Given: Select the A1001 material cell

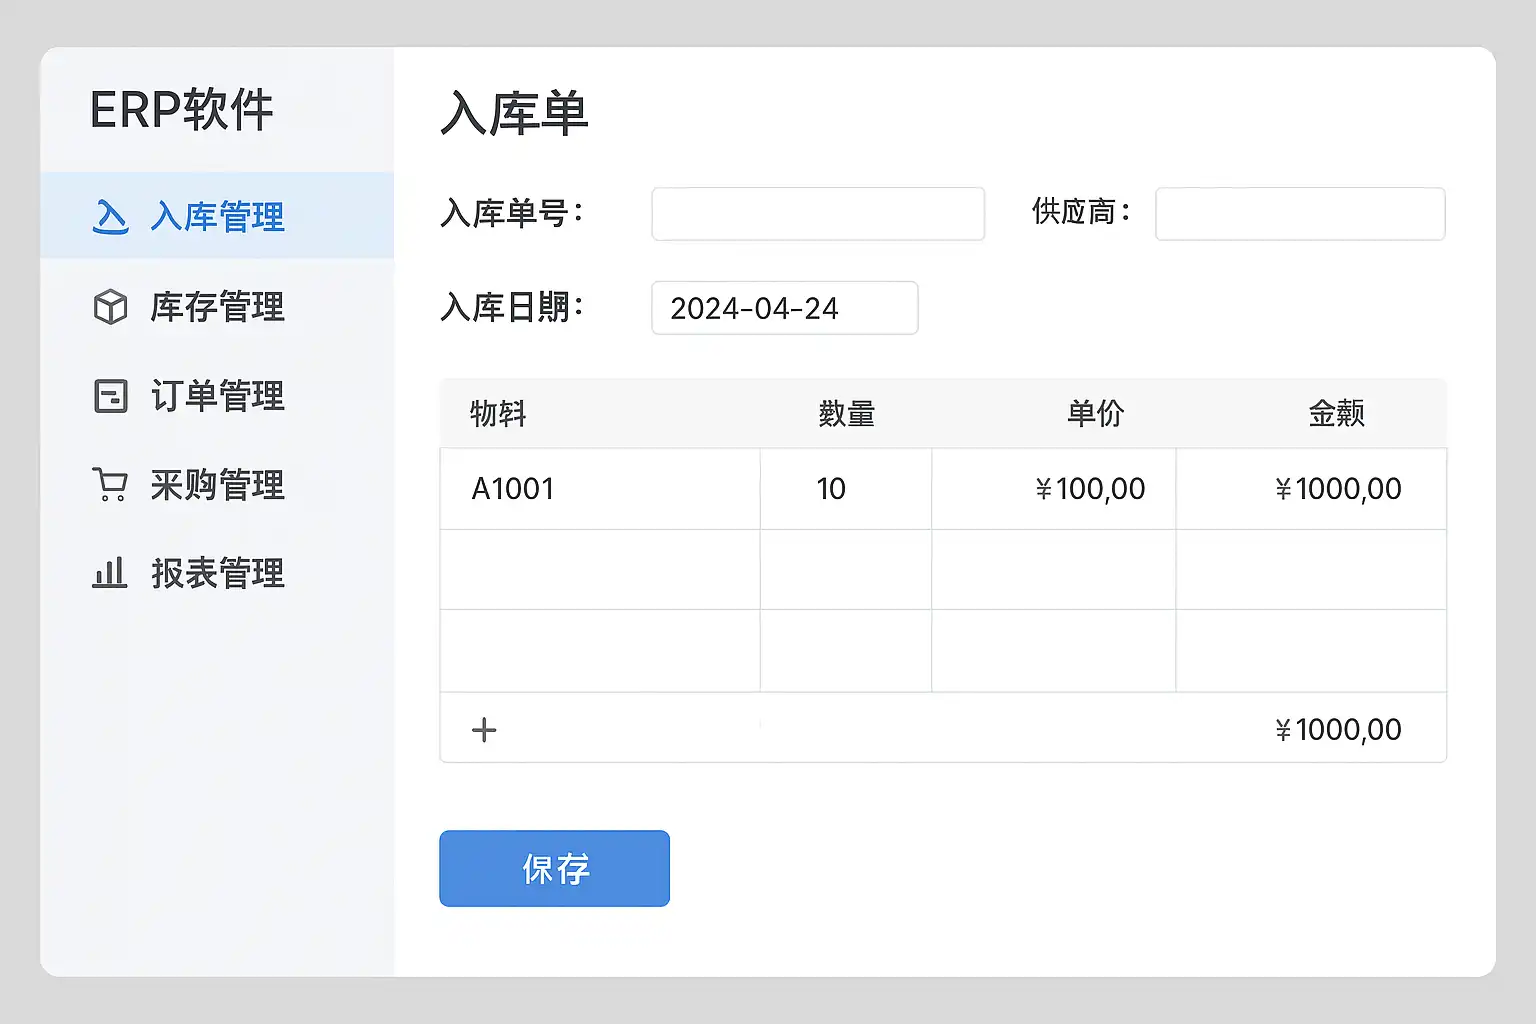Looking at the screenshot, I should click(x=600, y=489).
